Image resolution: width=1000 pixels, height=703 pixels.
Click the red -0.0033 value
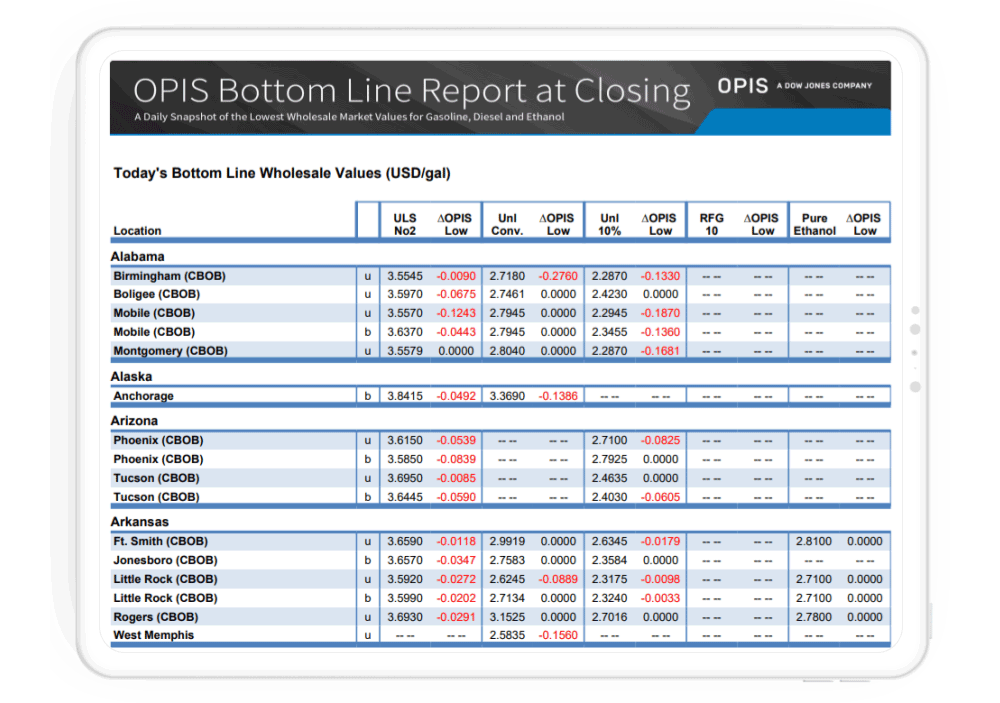[x=660, y=598]
